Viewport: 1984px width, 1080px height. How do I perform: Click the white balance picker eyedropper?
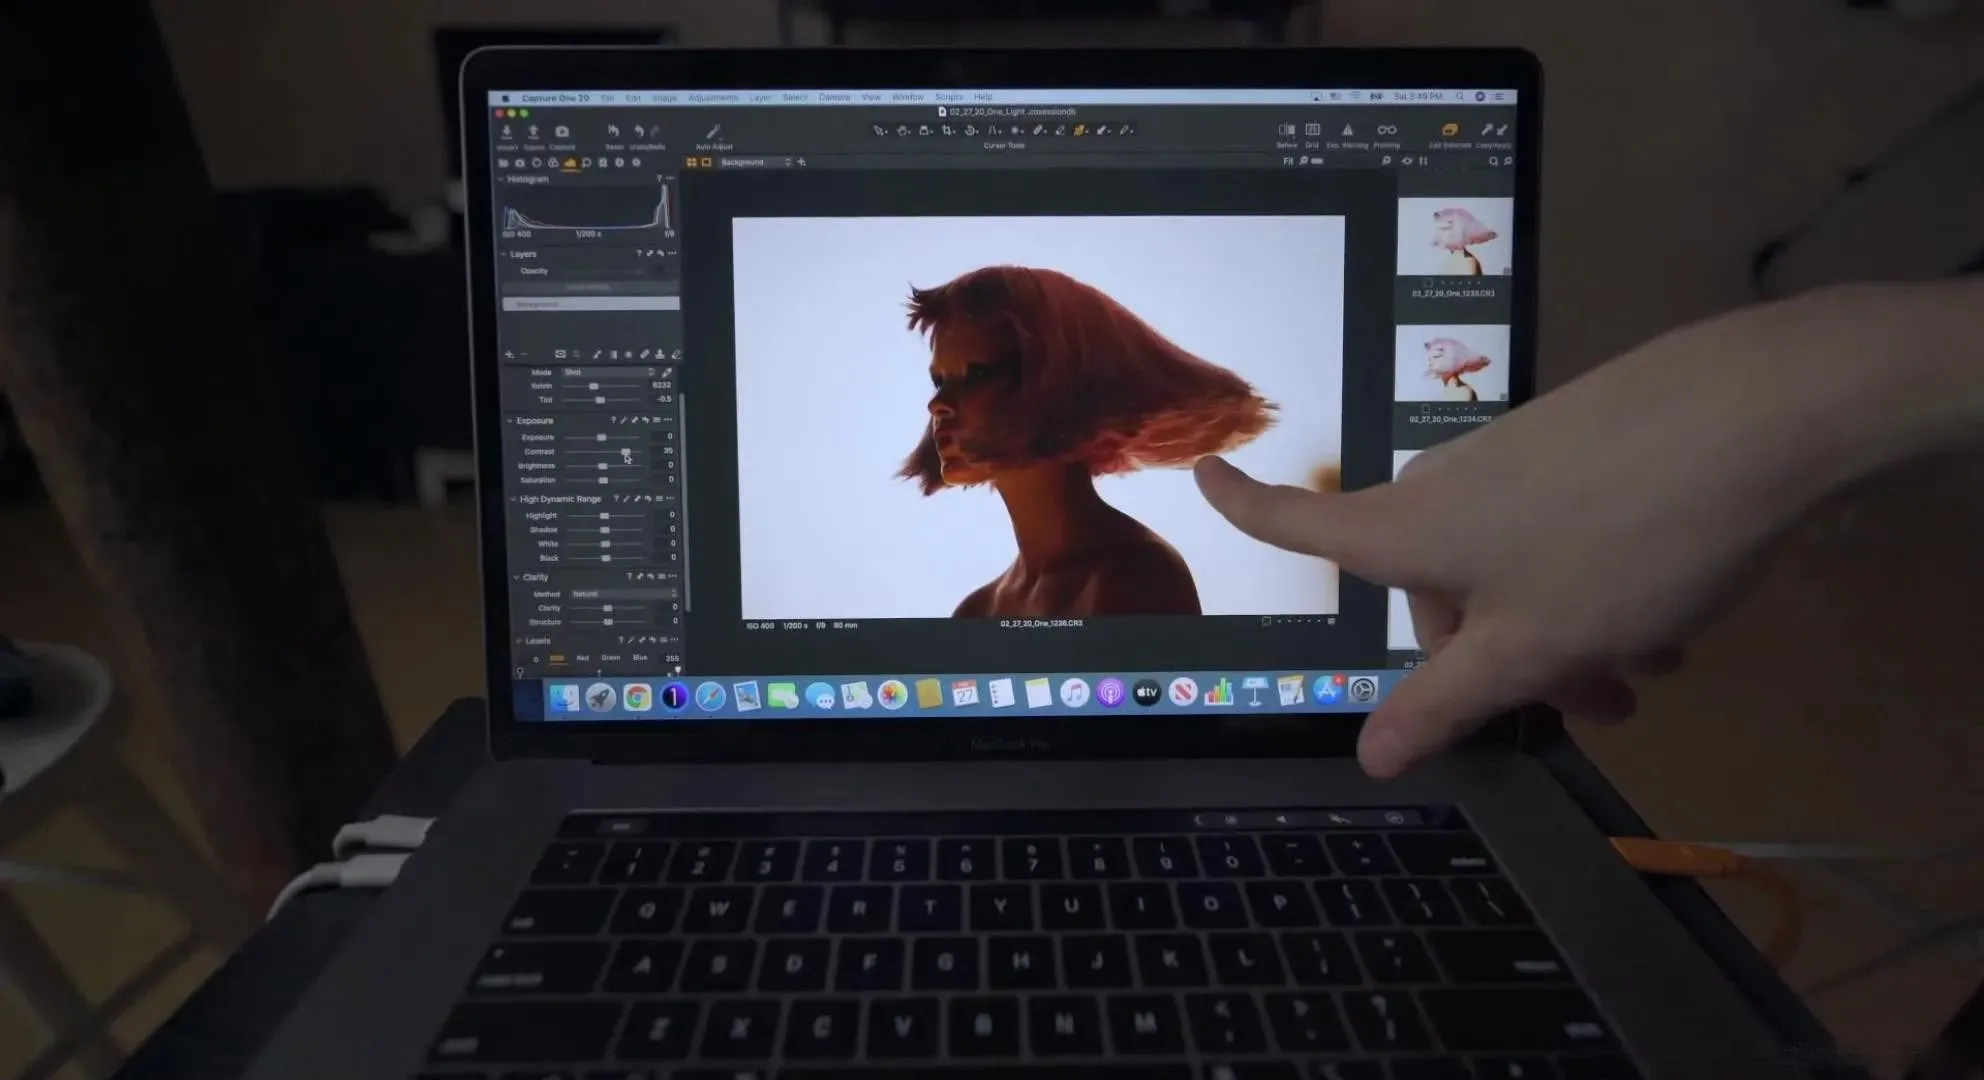point(667,372)
